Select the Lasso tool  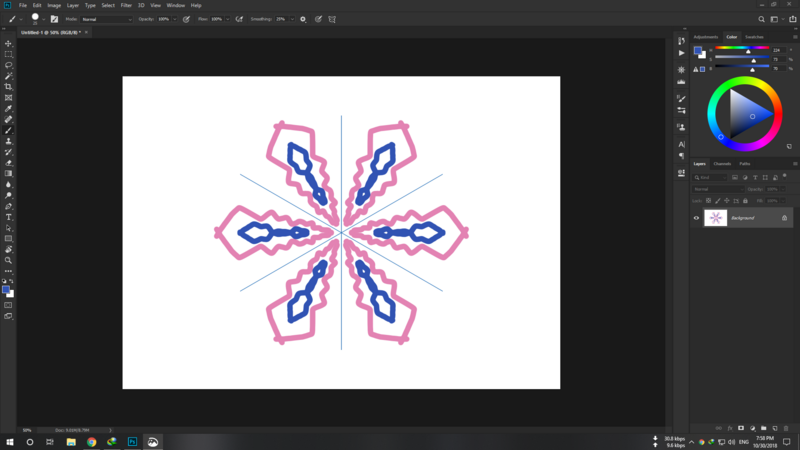click(x=8, y=65)
